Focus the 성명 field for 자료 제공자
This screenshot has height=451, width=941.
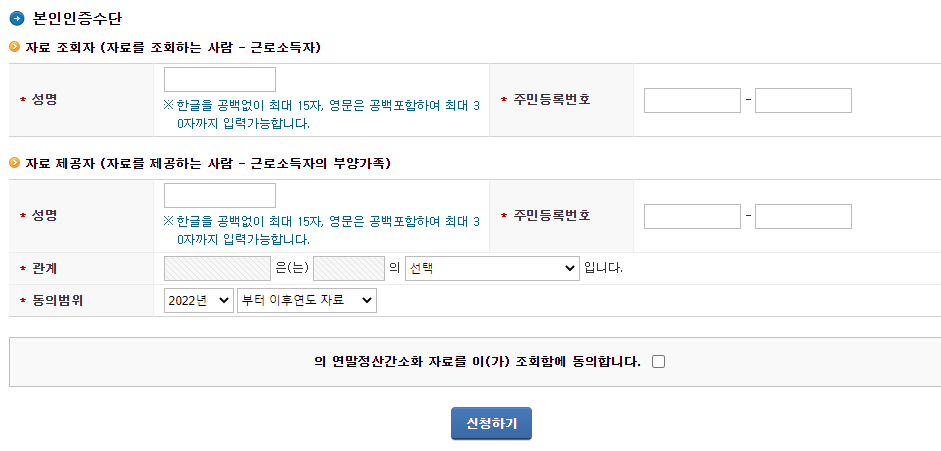220,196
